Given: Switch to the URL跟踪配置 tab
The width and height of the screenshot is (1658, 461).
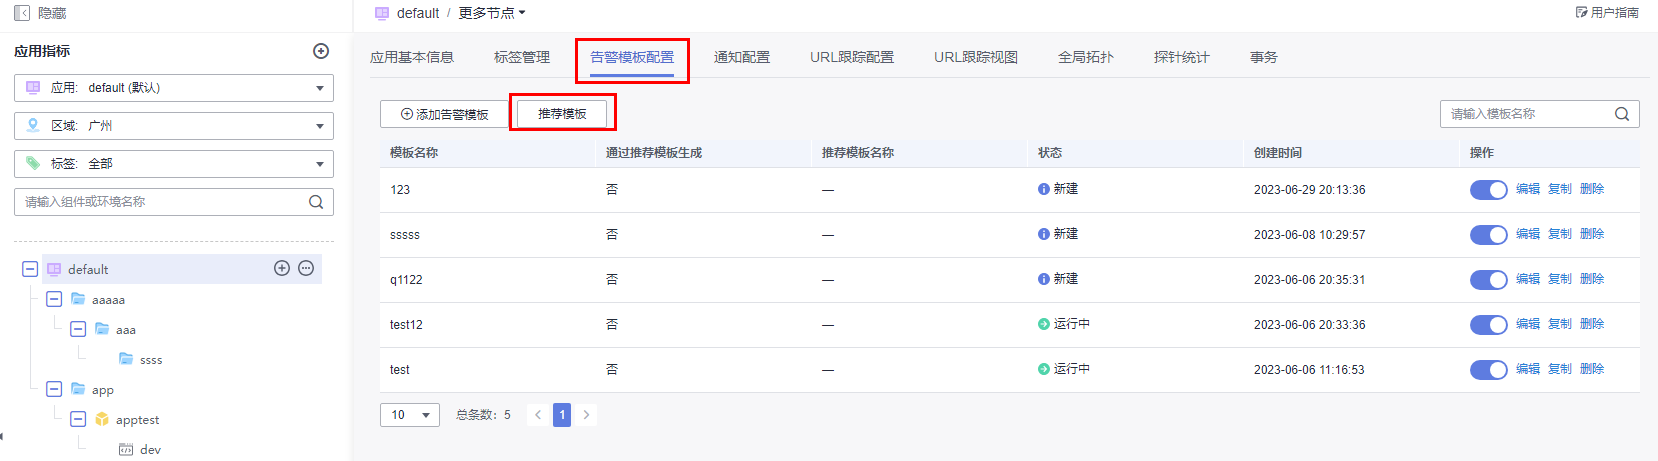Looking at the screenshot, I should (852, 57).
